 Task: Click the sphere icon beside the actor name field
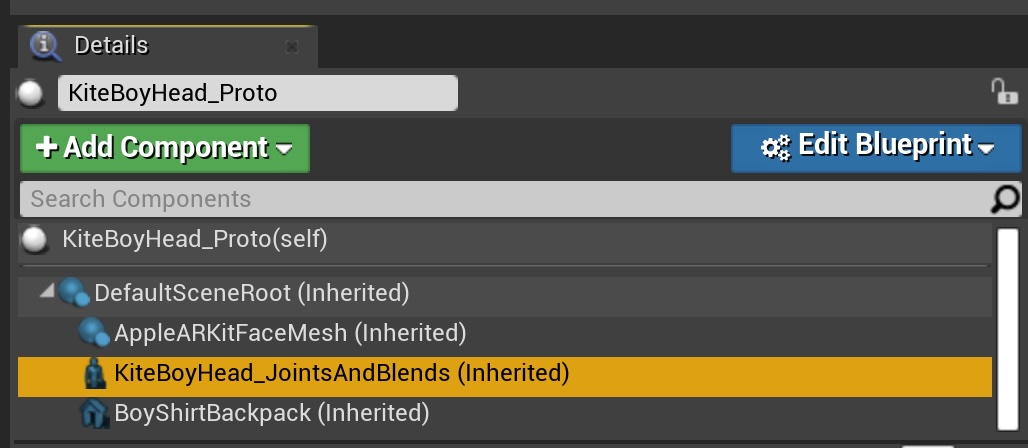pos(30,94)
